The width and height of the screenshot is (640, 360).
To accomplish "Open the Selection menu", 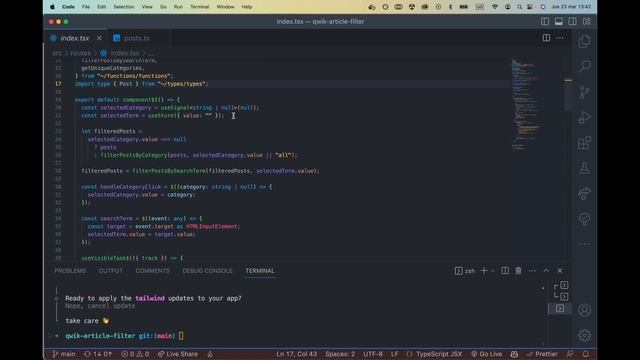I will [x=124, y=7].
